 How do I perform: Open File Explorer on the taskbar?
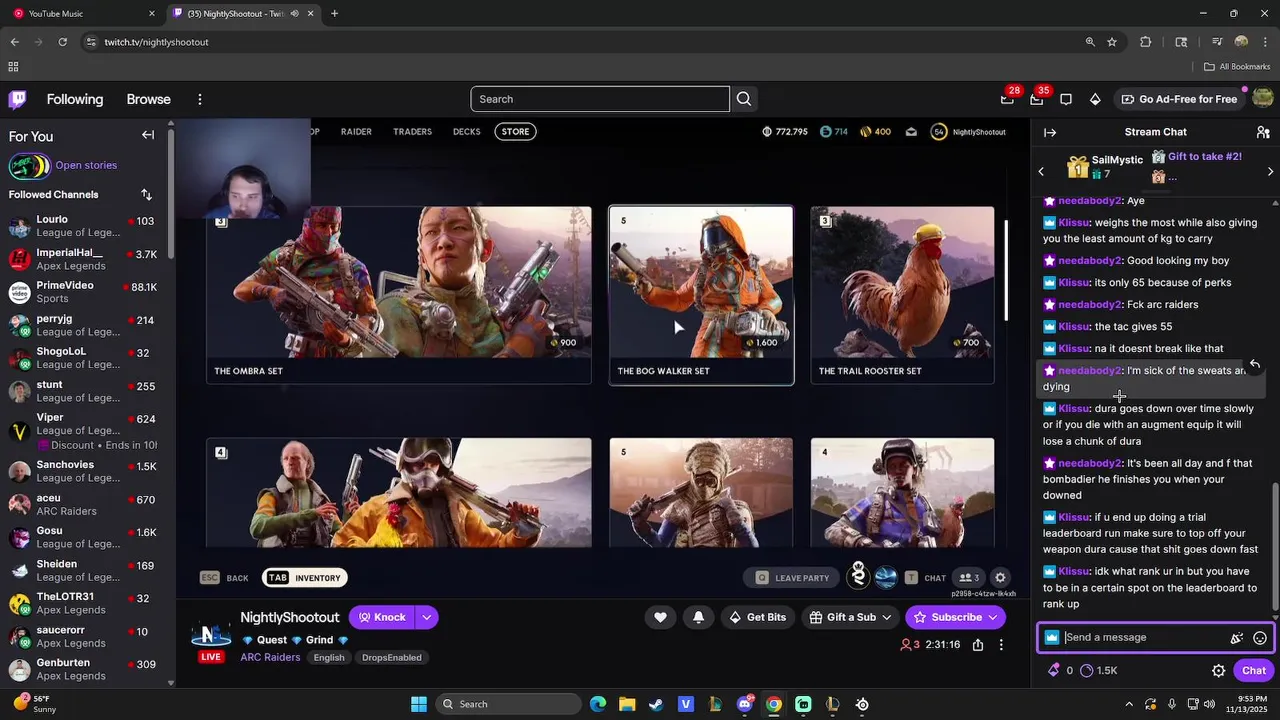(626, 704)
